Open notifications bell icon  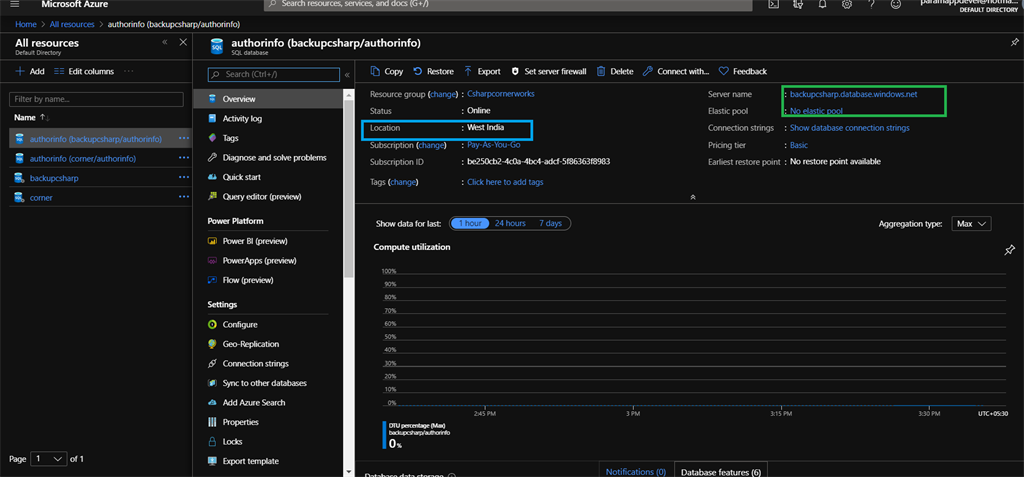pos(822,4)
